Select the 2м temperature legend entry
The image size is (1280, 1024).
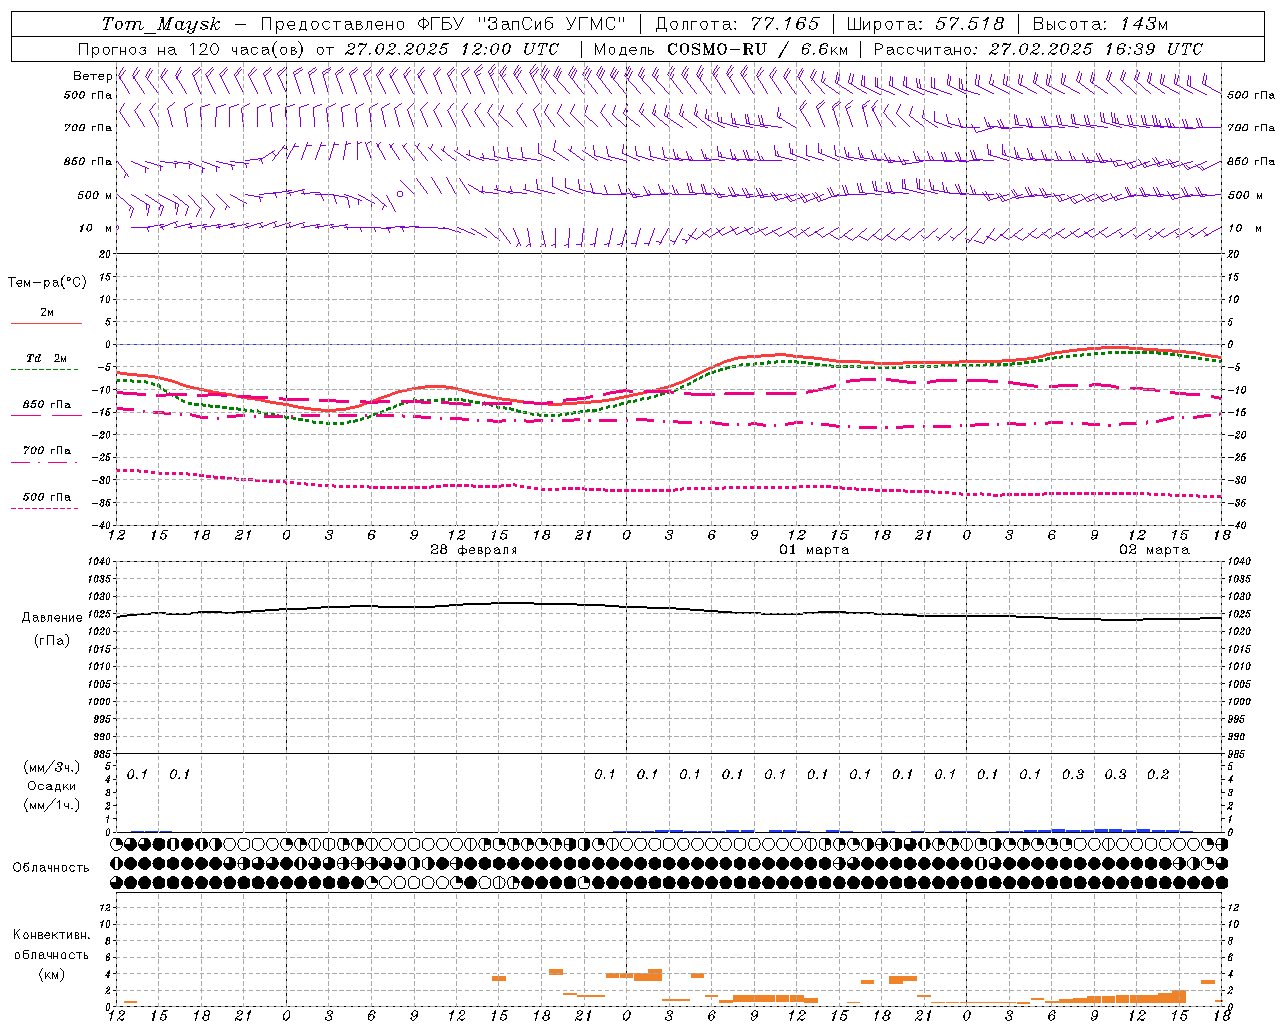47,313
